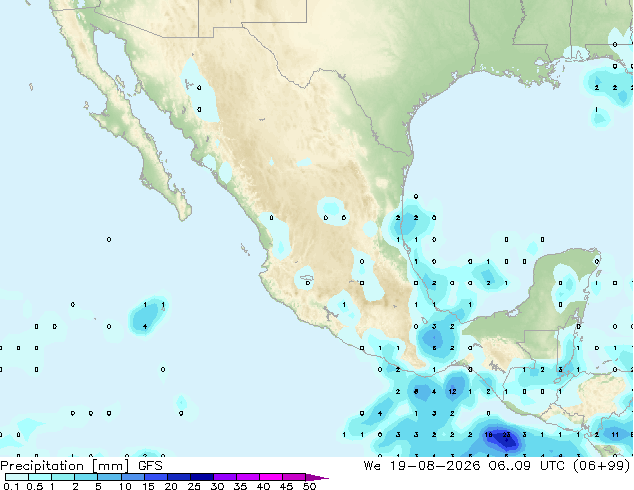Pick the 45–50 mm legend color swatch
The width and height of the screenshot is (634, 490).
(x=294, y=477)
